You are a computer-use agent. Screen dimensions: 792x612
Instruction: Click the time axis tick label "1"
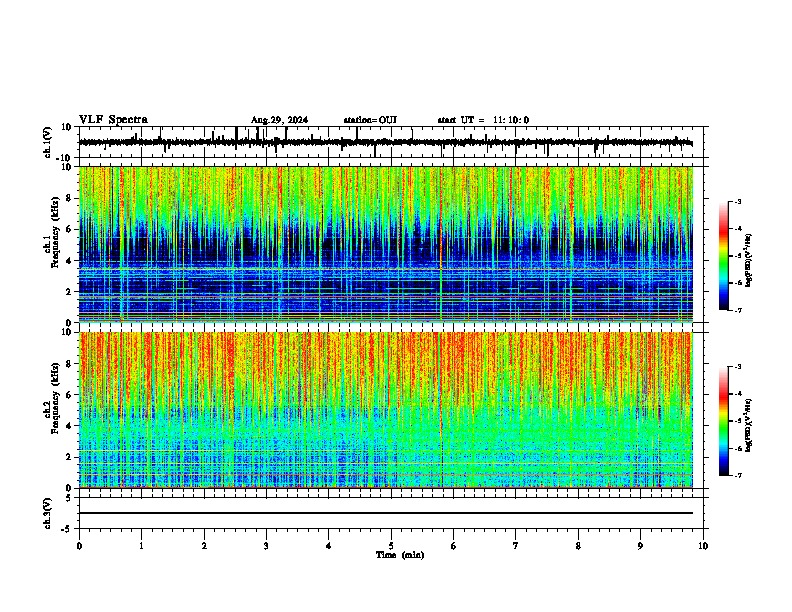pos(141,546)
